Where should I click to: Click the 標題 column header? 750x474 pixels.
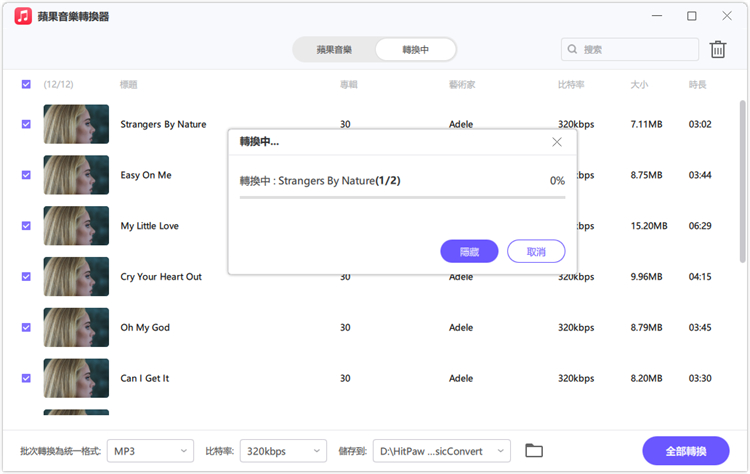point(129,85)
